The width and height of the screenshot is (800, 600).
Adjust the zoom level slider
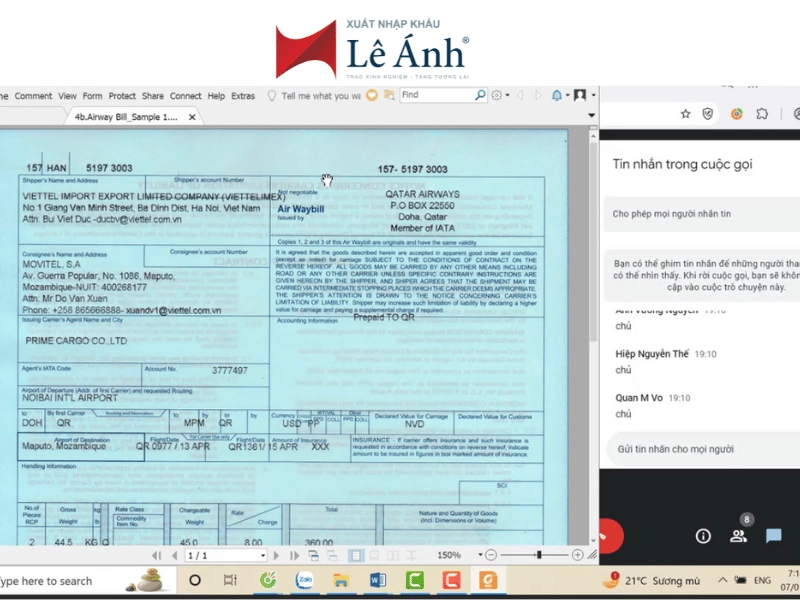pos(538,555)
